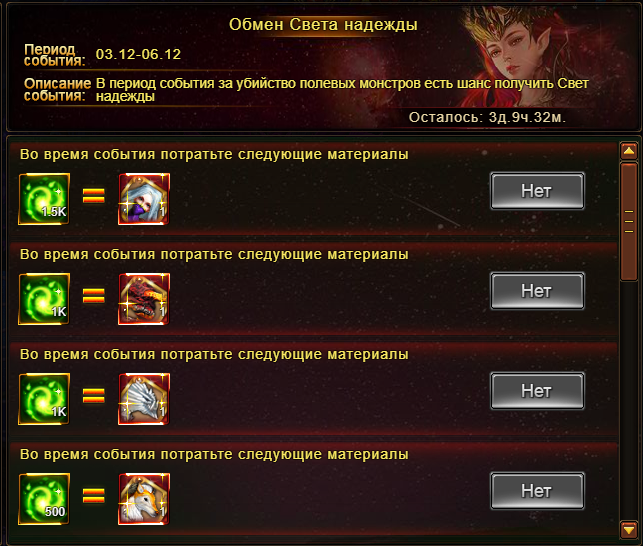Click the Осталось remaining time text
Image resolution: width=643 pixels, height=546 pixels.
(x=487, y=118)
